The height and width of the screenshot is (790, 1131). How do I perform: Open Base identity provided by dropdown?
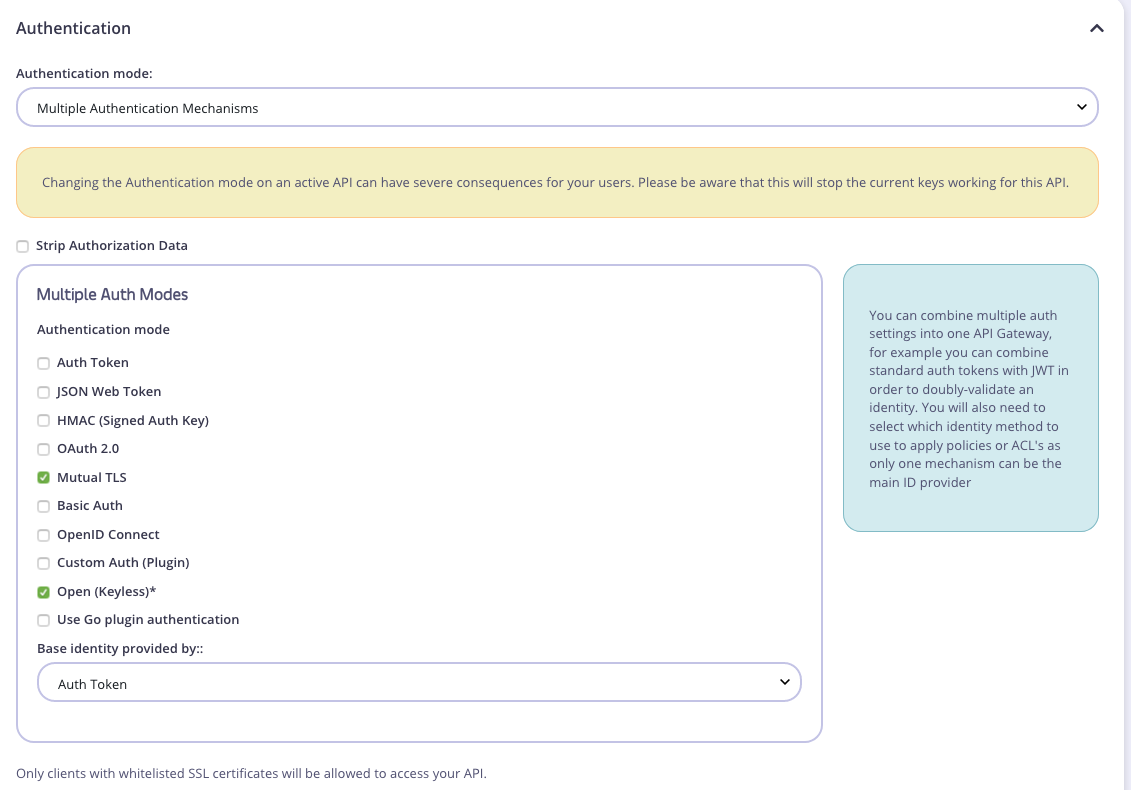click(x=419, y=684)
